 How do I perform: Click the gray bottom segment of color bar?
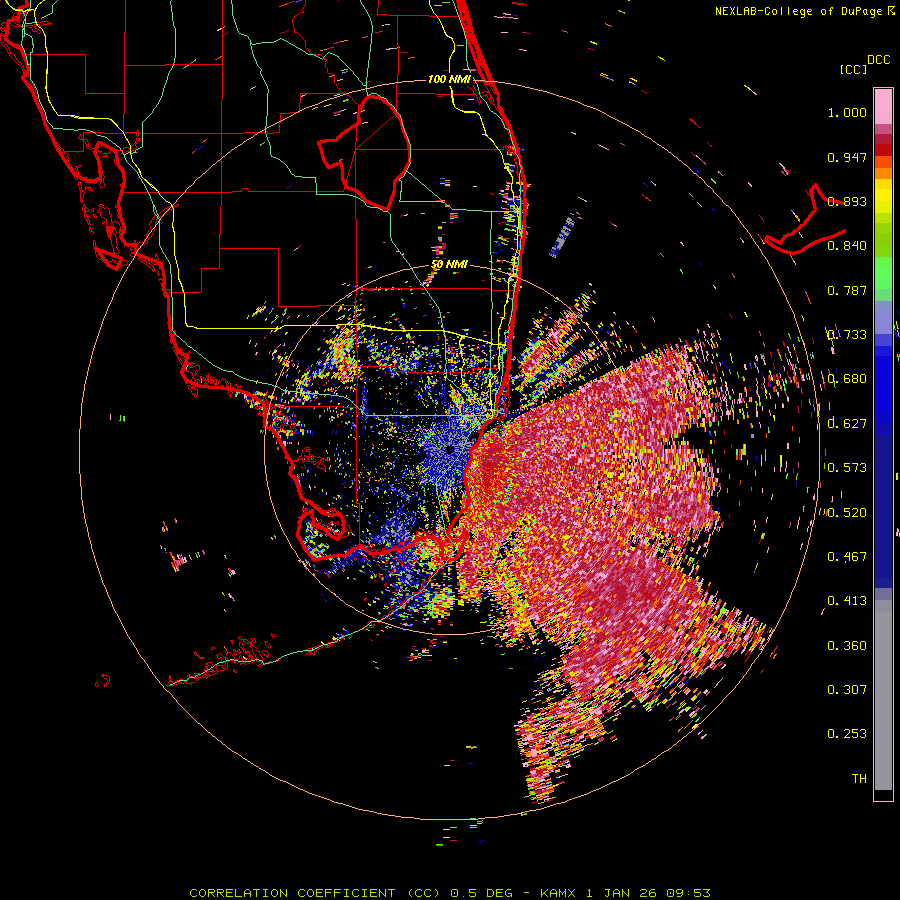[883, 695]
